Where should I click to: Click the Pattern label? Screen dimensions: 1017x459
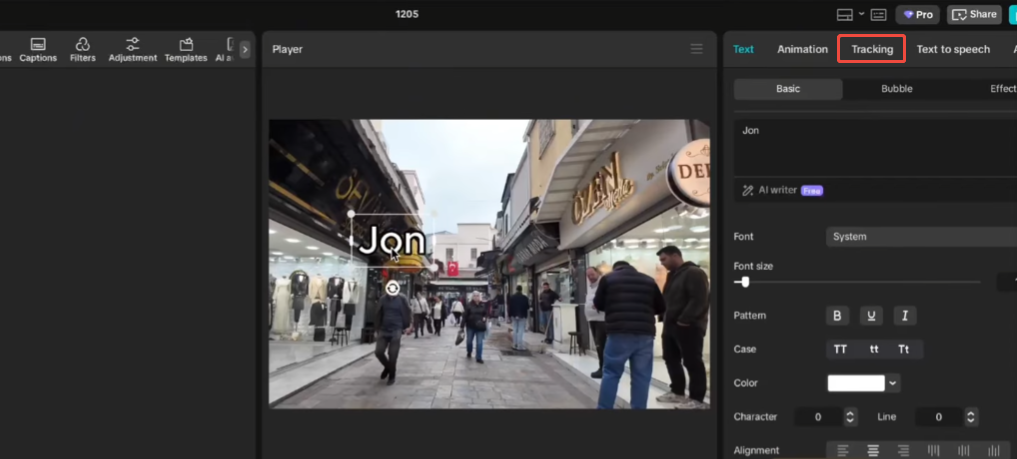click(750, 316)
